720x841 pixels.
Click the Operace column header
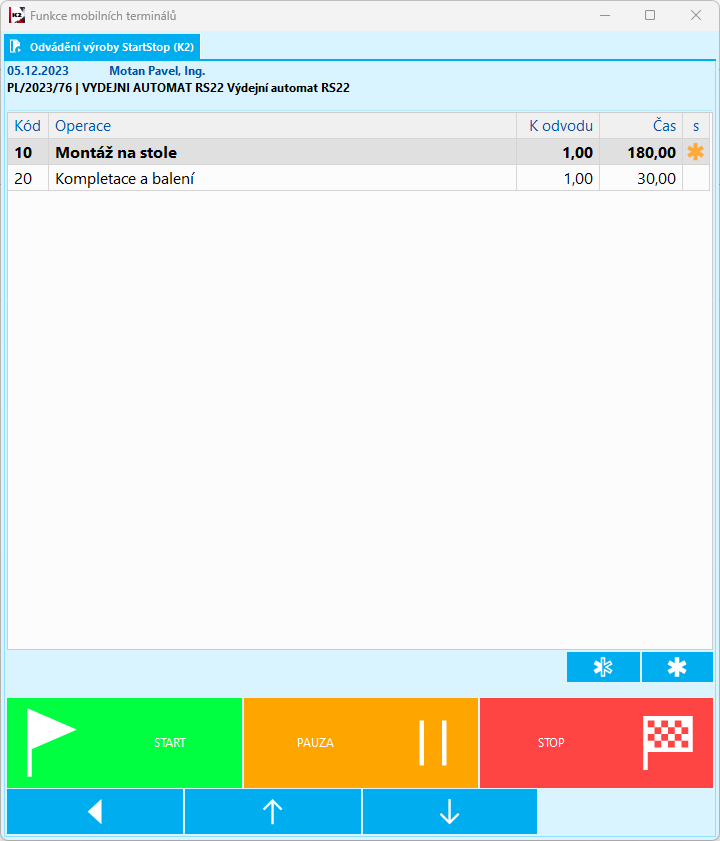coord(282,126)
